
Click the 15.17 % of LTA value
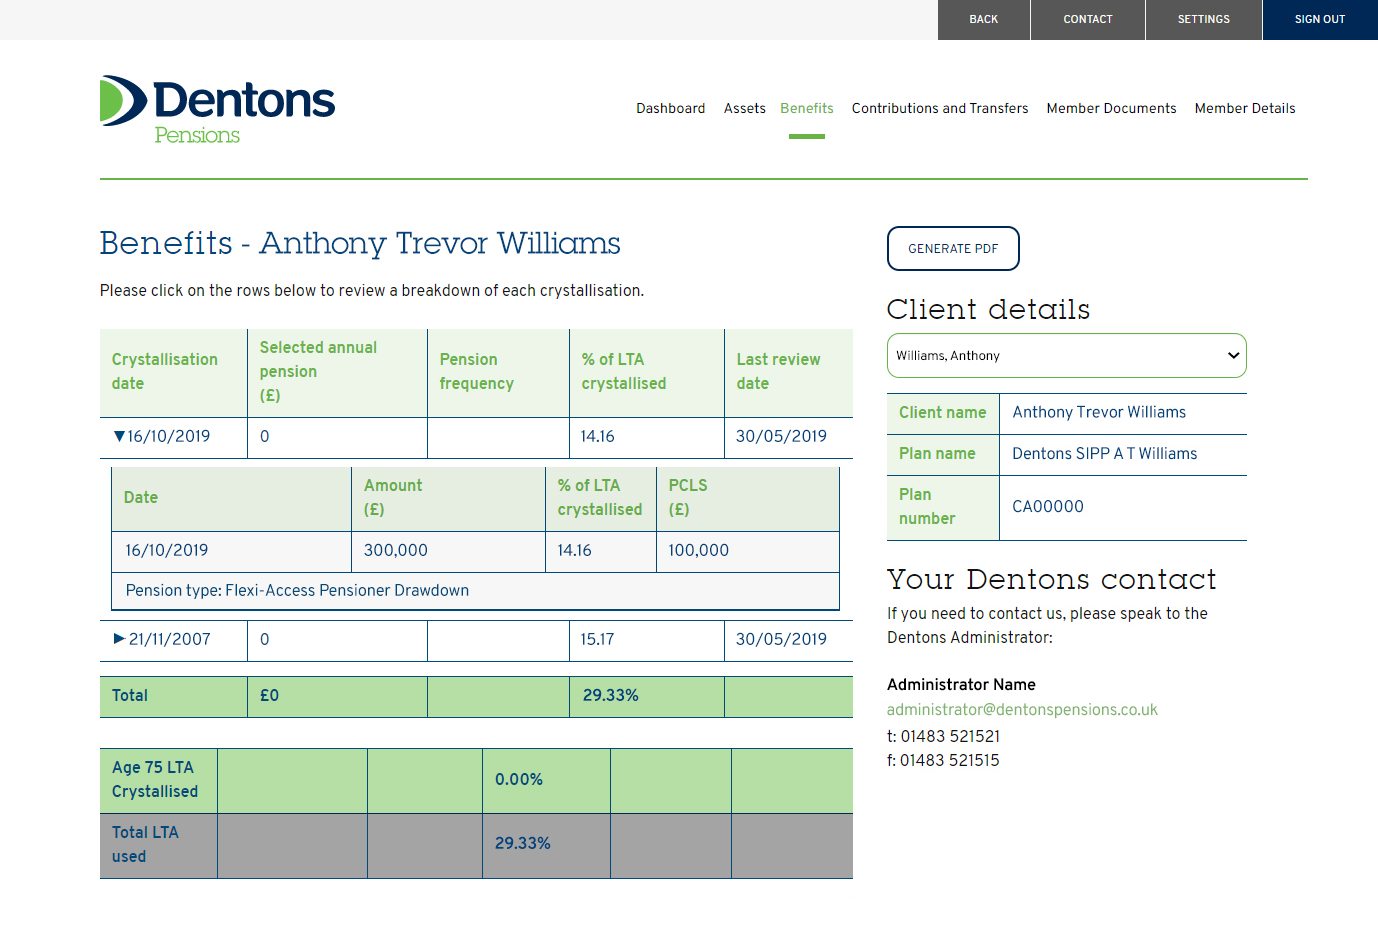pyautogui.click(x=597, y=639)
